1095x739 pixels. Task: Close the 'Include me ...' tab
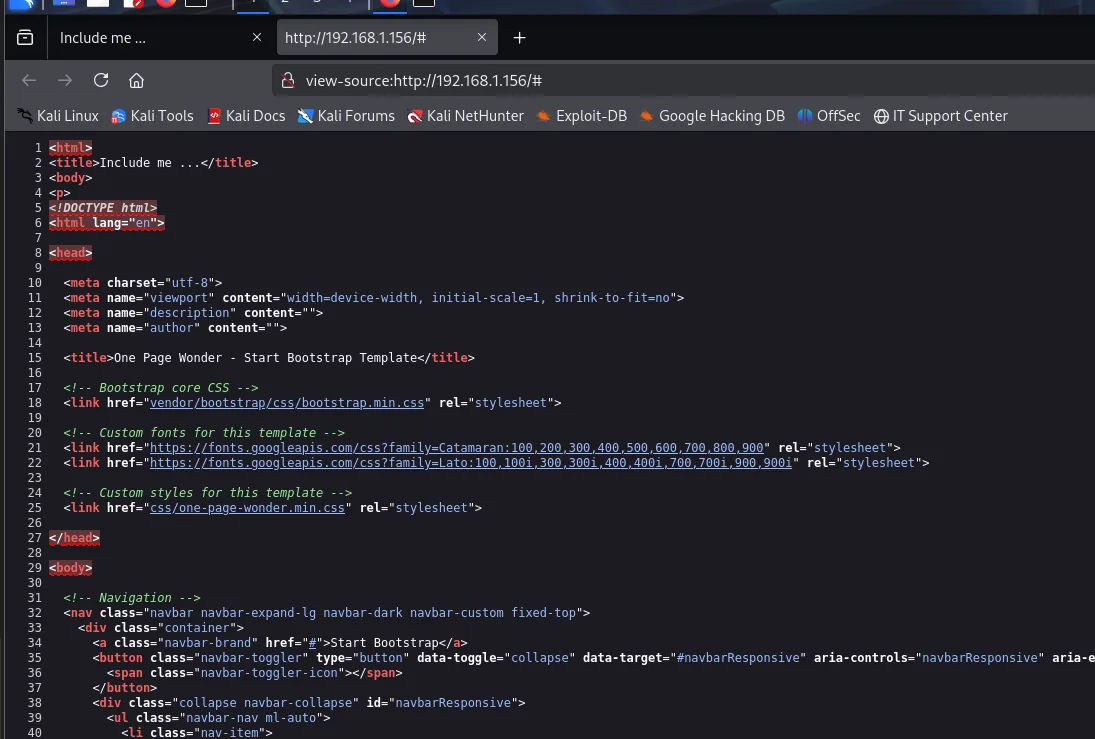257,37
